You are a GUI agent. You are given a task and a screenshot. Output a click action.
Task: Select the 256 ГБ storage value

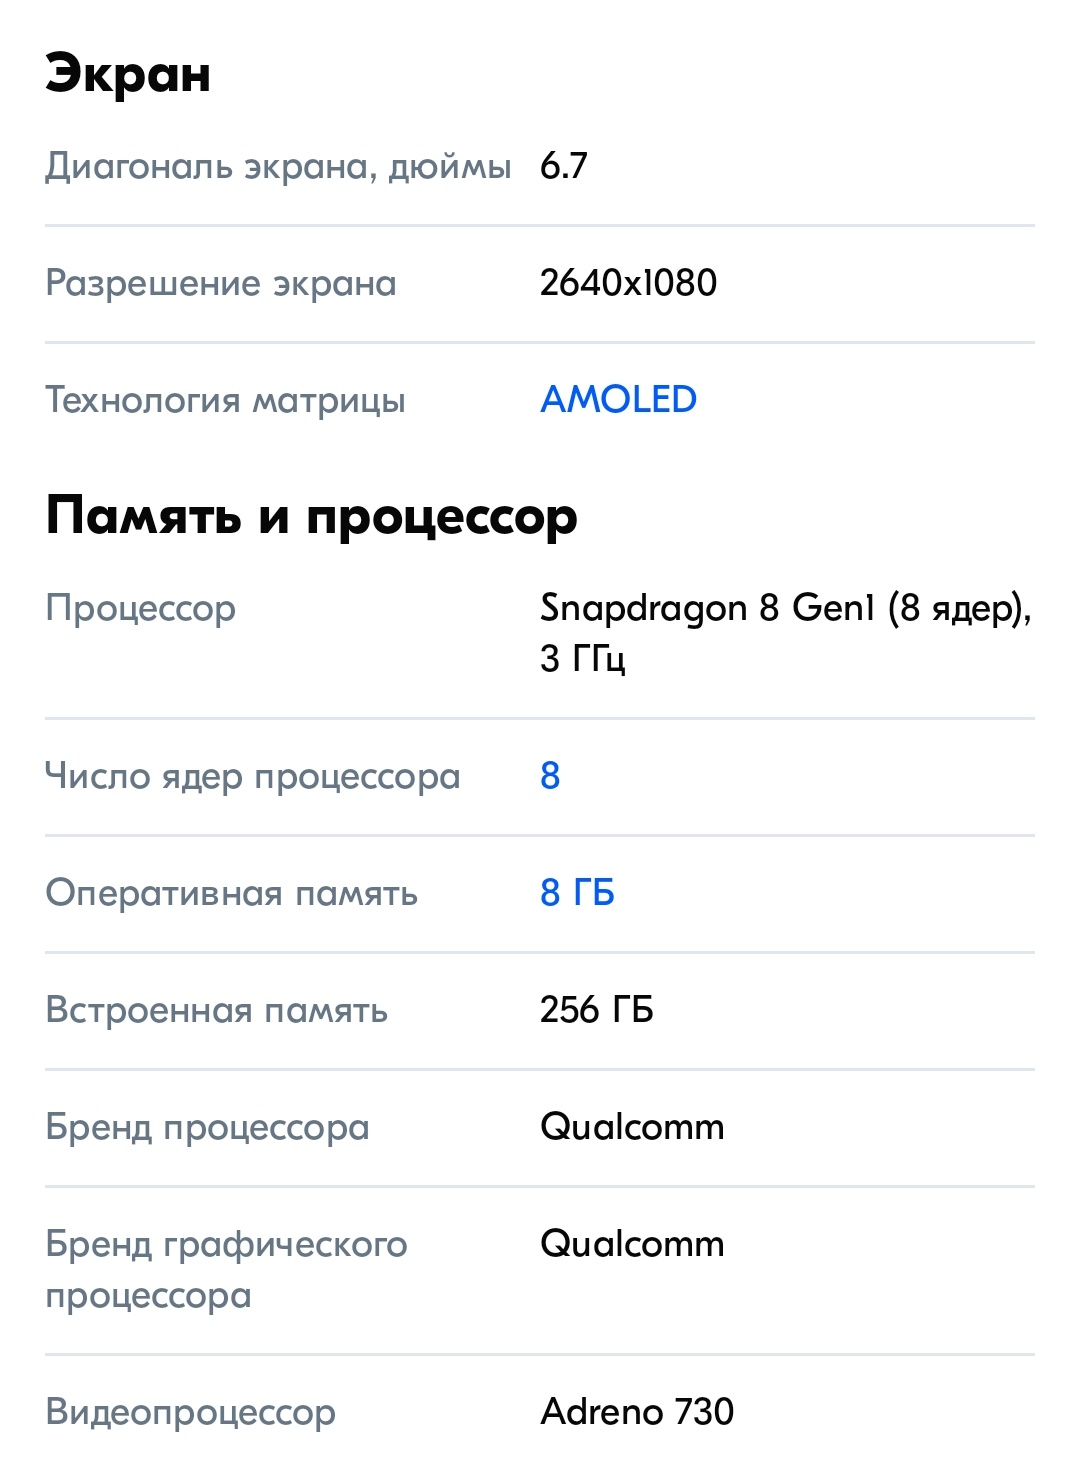point(596,1010)
